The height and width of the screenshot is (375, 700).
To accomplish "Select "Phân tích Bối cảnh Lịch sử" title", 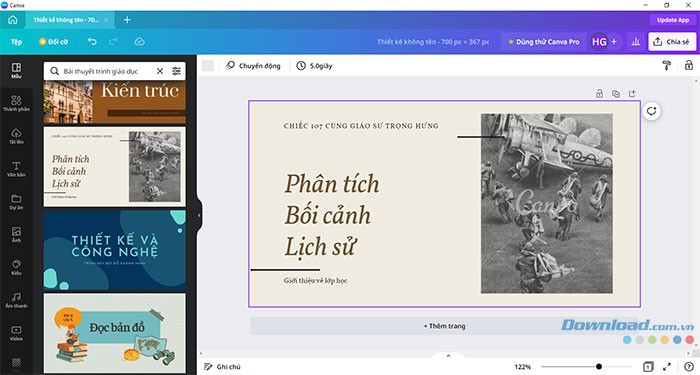I will coord(332,215).
